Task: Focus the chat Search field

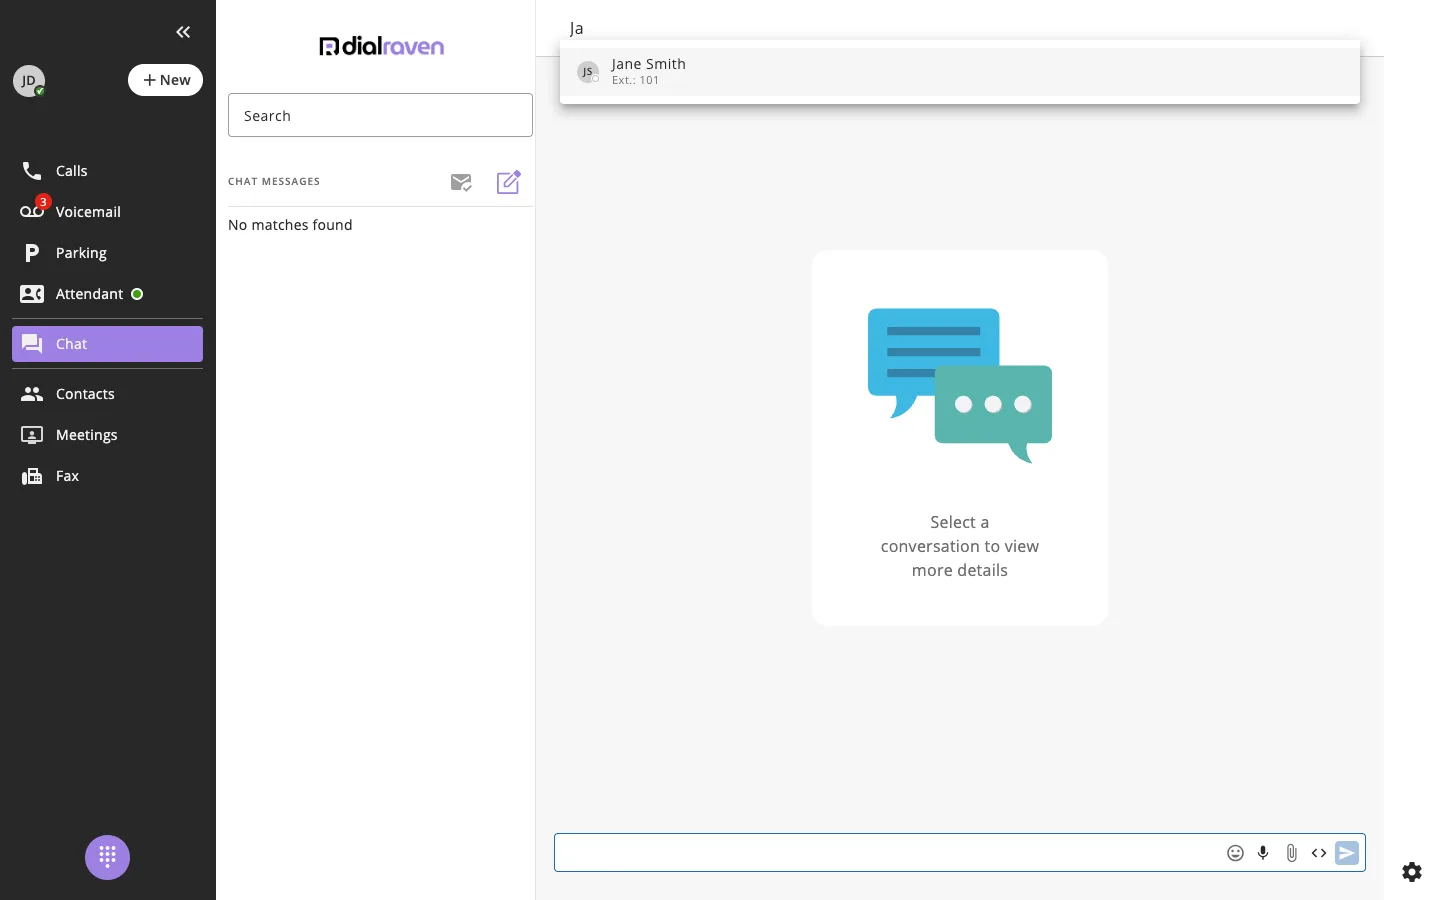Action: pyautogui.click(x=380, y=115)
